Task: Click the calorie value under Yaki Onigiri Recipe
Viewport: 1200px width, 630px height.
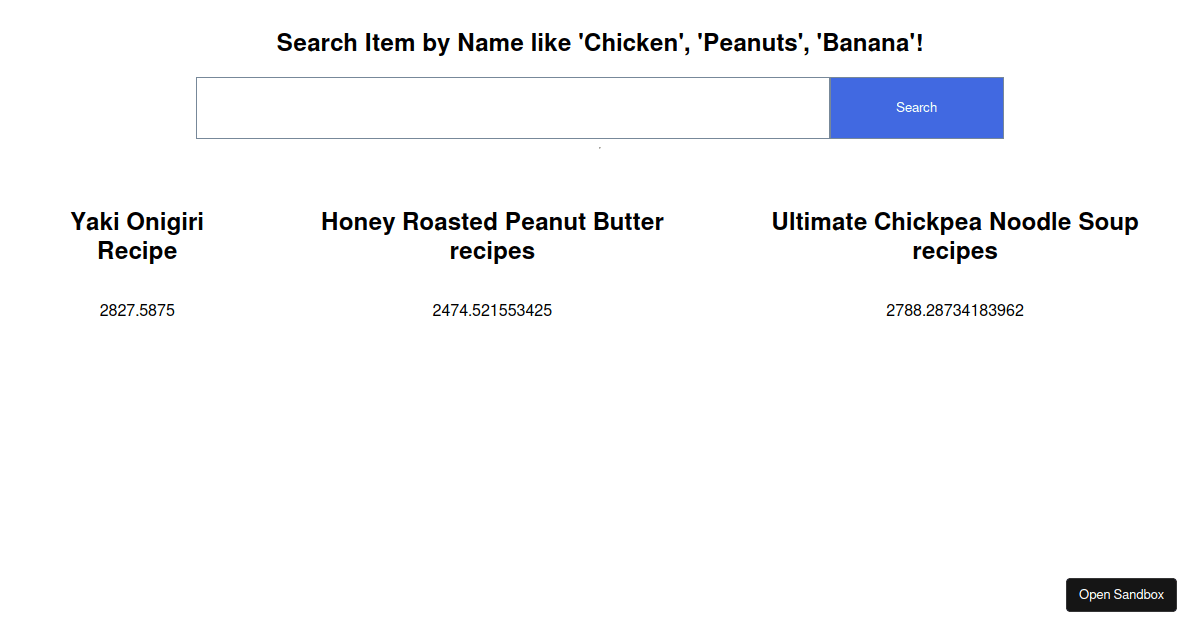Action: pos(136,310)
